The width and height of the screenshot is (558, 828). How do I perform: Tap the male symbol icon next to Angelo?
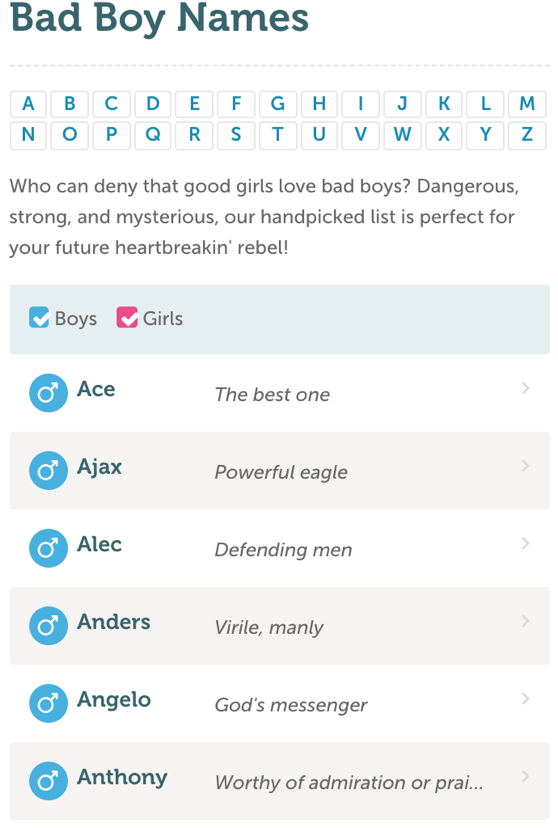click(x=48, y=703)
